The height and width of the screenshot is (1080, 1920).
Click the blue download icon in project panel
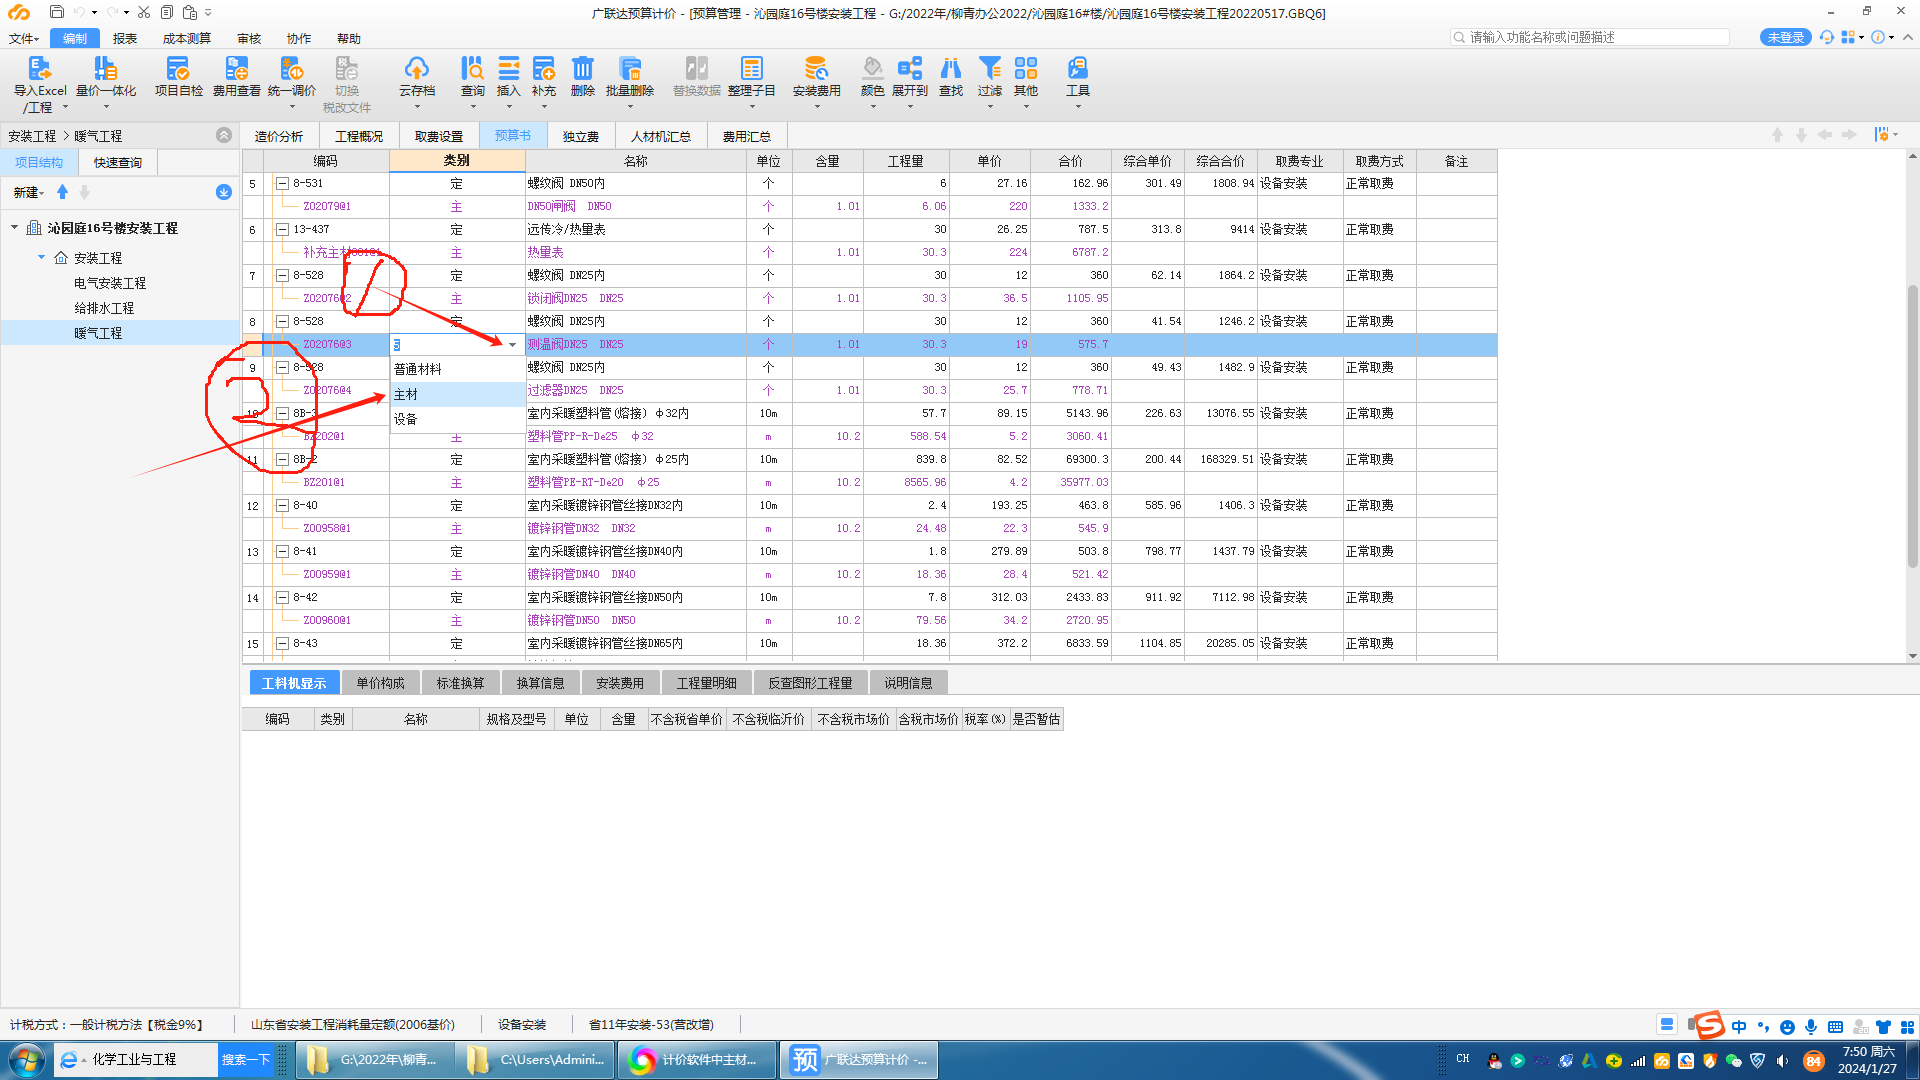(x=223, y=192)
